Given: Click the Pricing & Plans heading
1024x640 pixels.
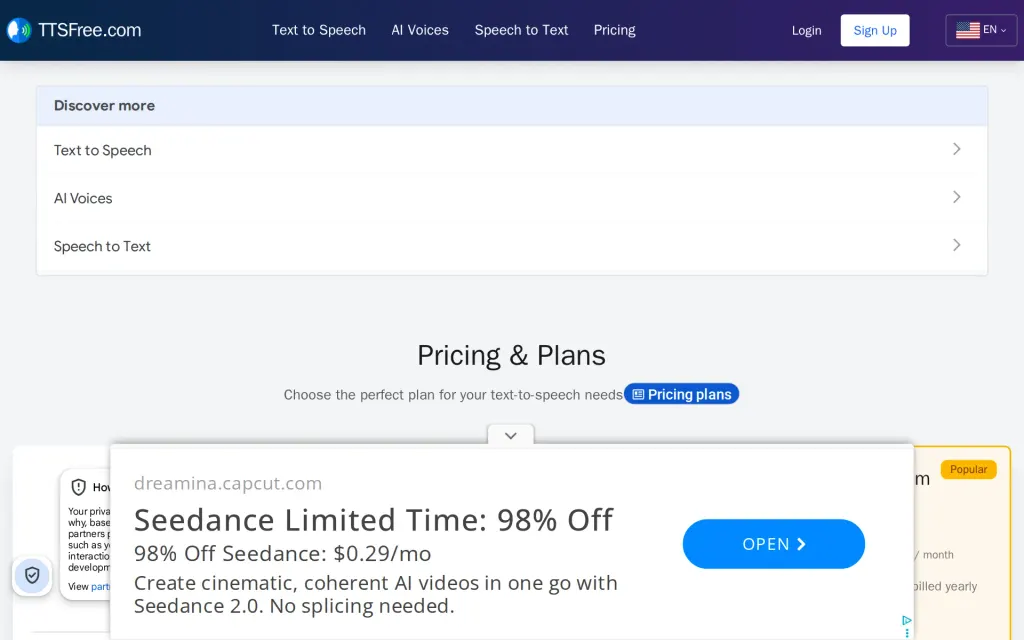Looking at the screenshot, I should coord(511,356).
